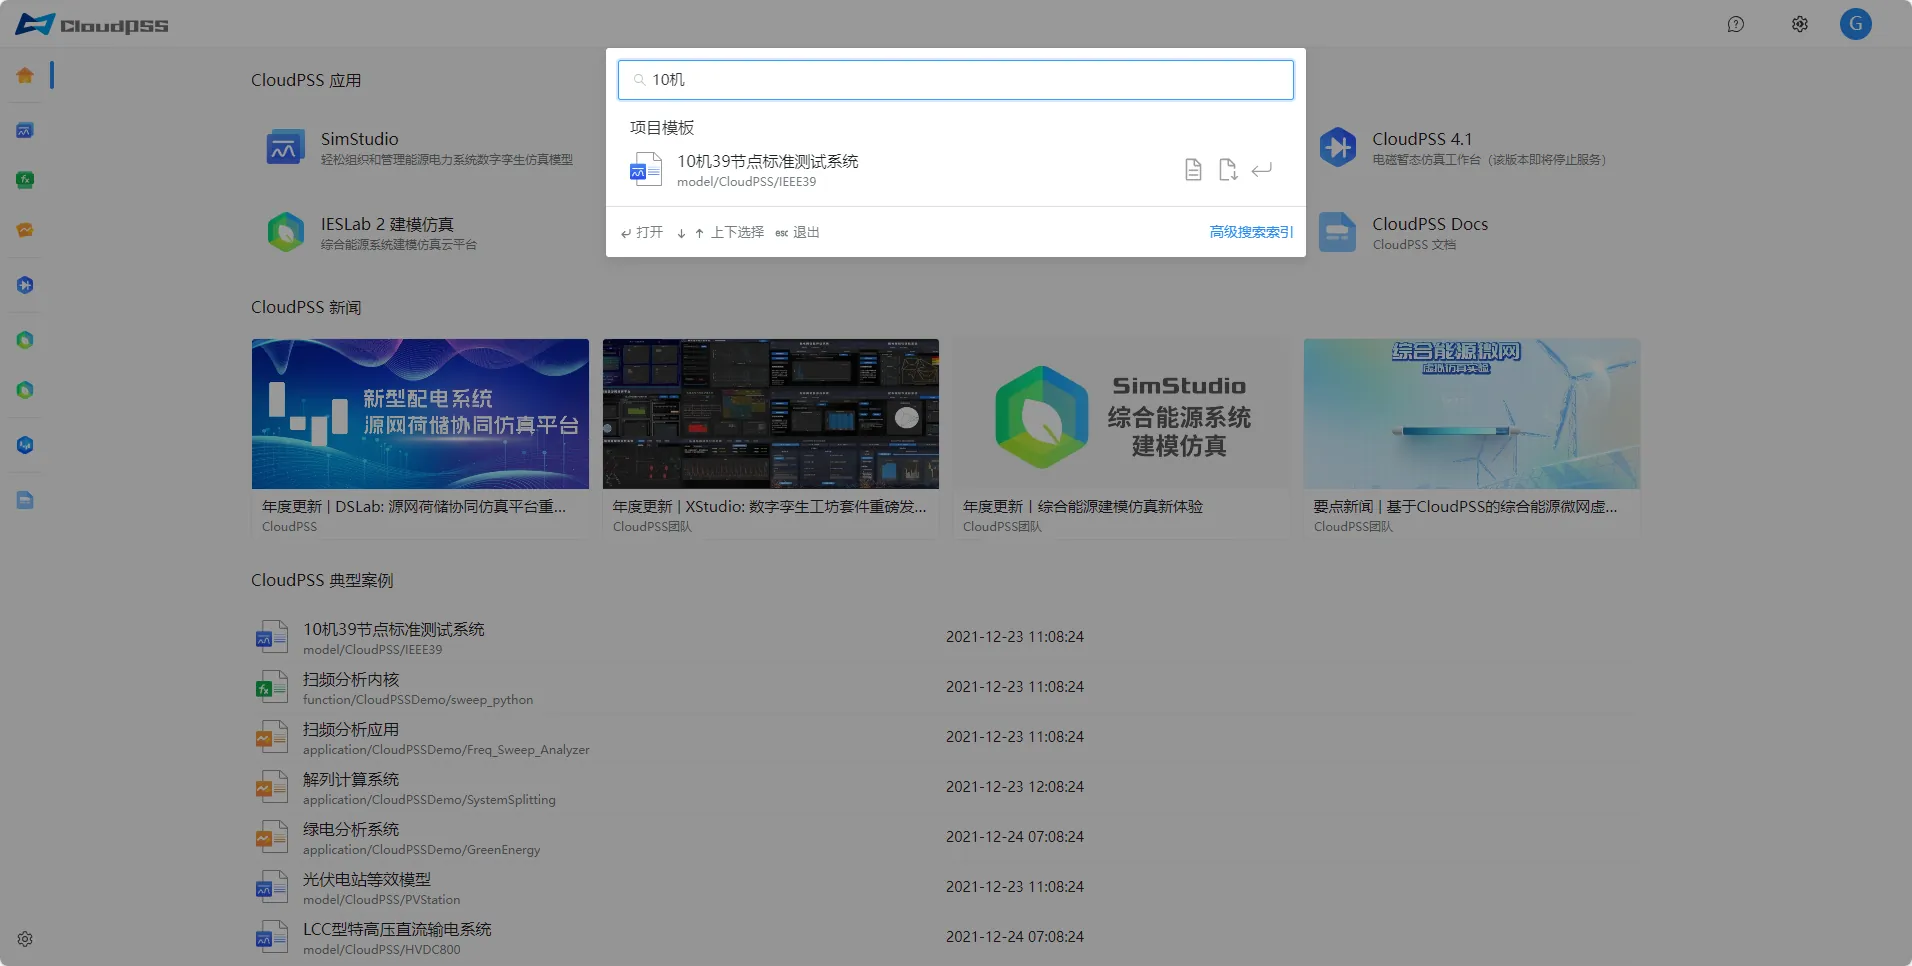
Task: Open typical case 解列计算系统
Action: [351, 779]
